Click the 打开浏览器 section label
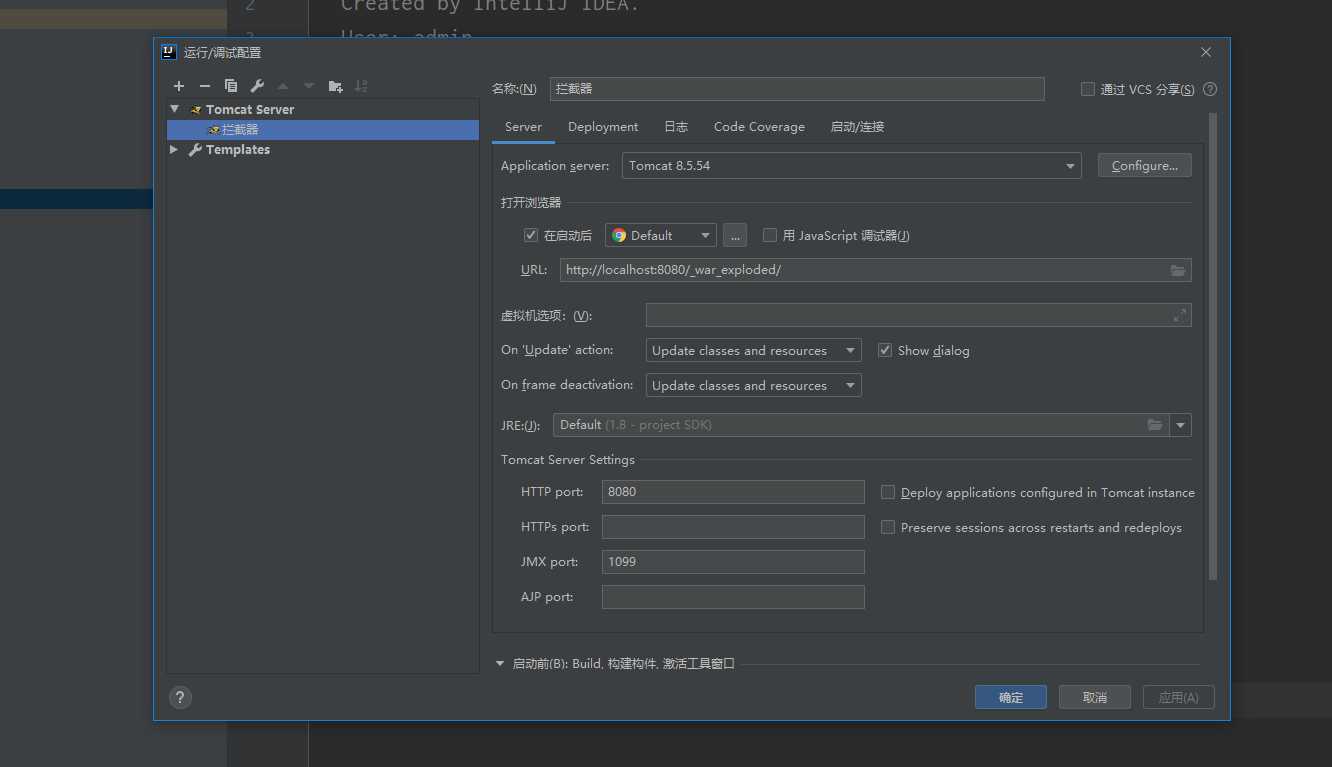 coord(531,202)
